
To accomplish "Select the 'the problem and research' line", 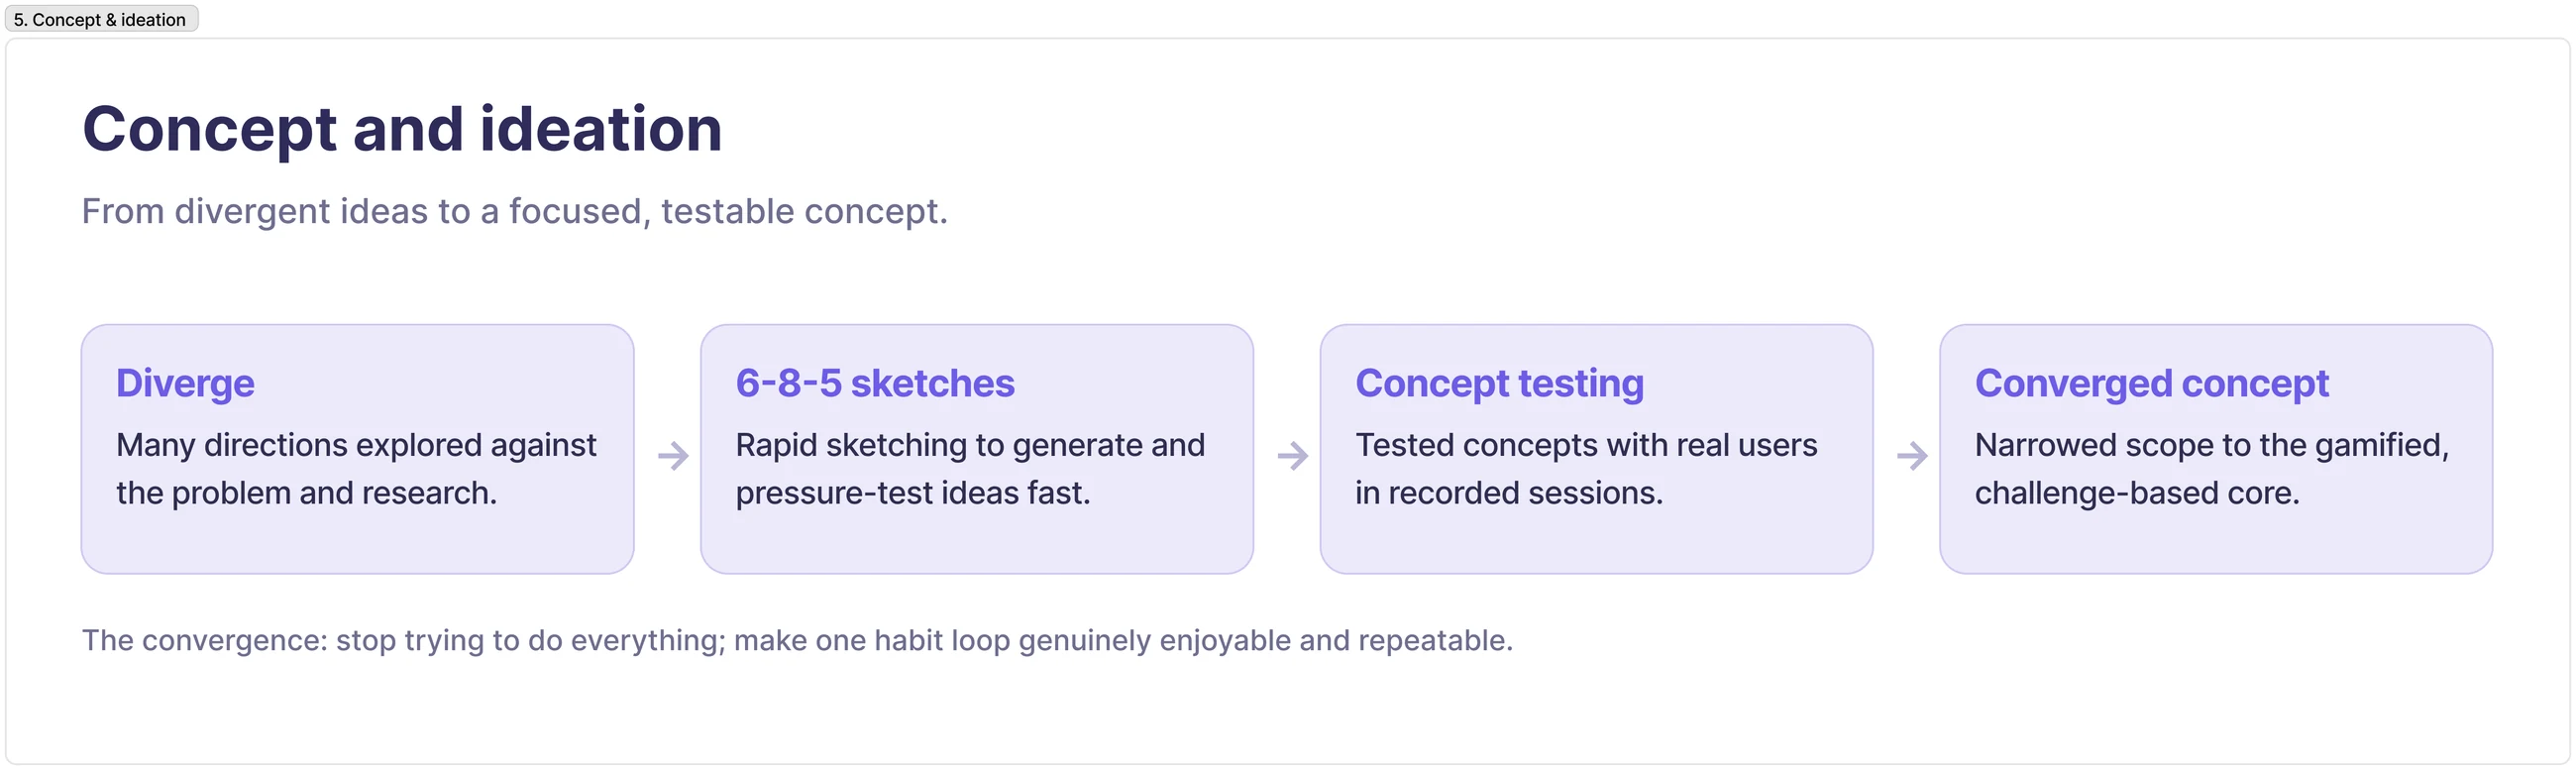I will coord(306,493).
